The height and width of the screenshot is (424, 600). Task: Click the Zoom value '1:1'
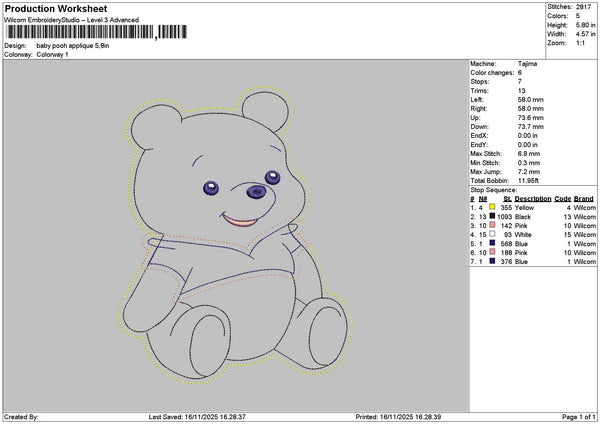pos(580,43)
